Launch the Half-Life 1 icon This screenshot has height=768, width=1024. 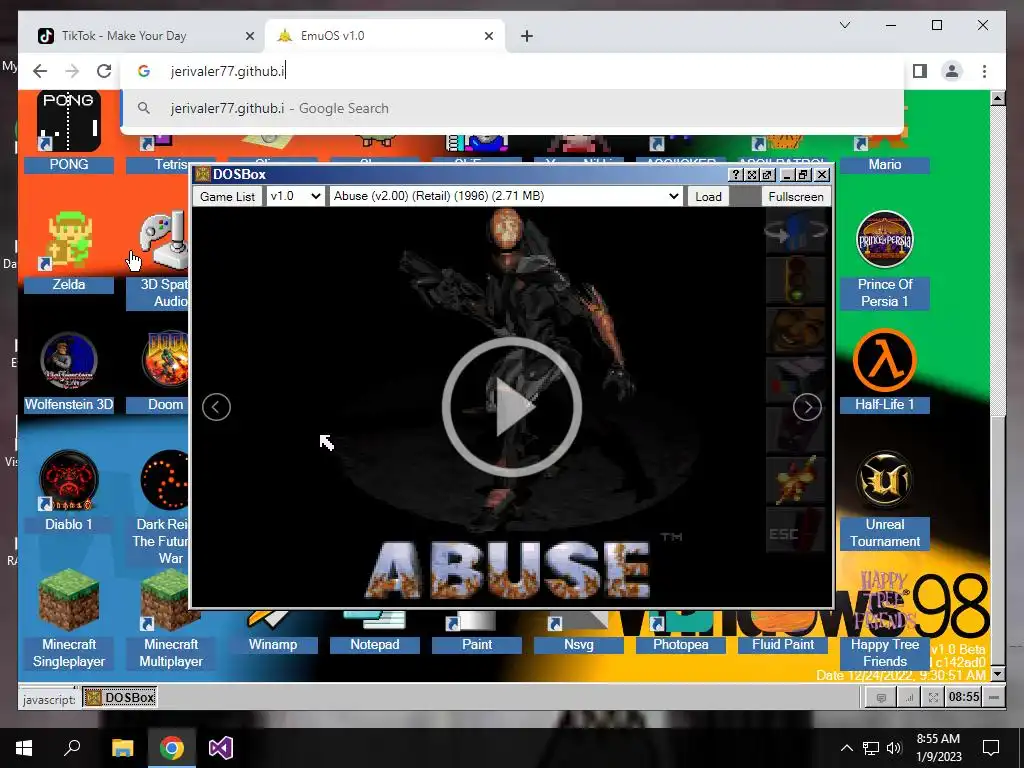(x=885, y=361)
